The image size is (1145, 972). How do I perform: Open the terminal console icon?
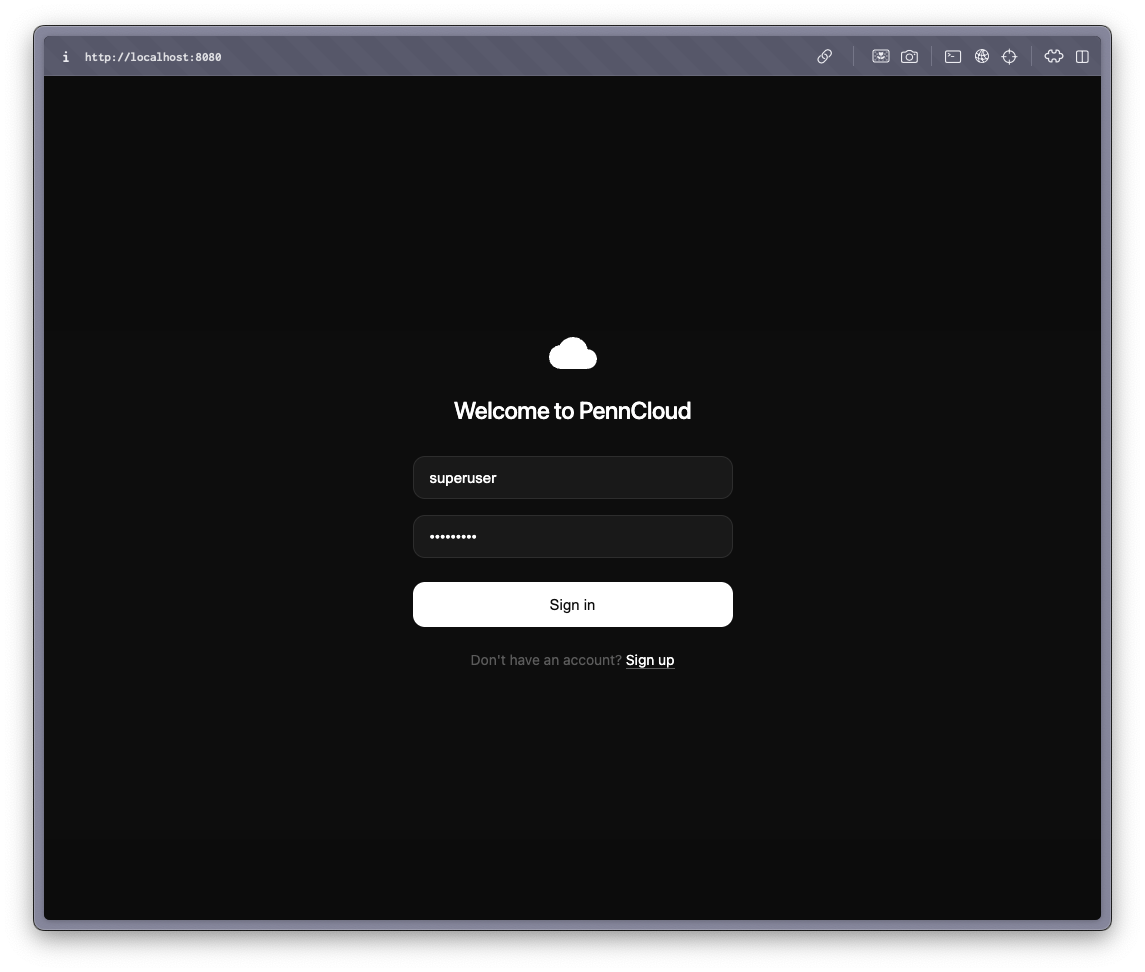[x=952, y=56]
